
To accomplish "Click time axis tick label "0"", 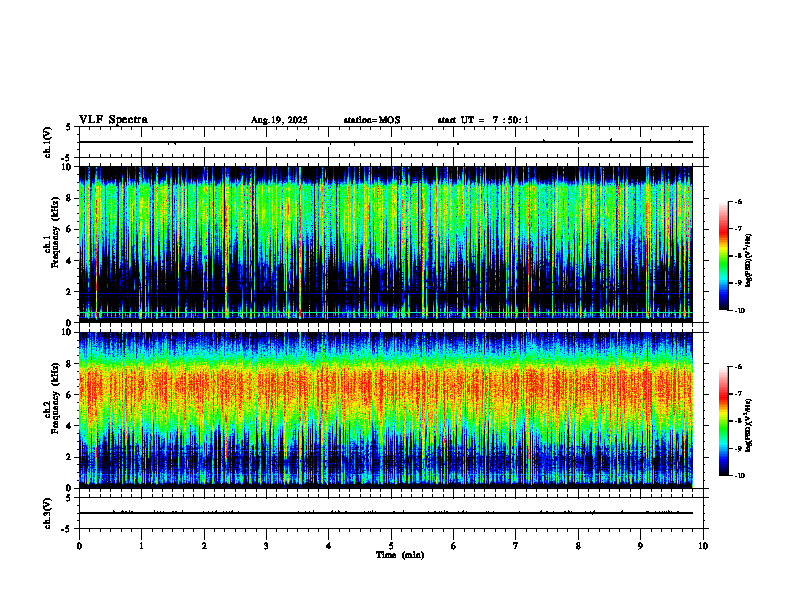I will coord(79,546).
